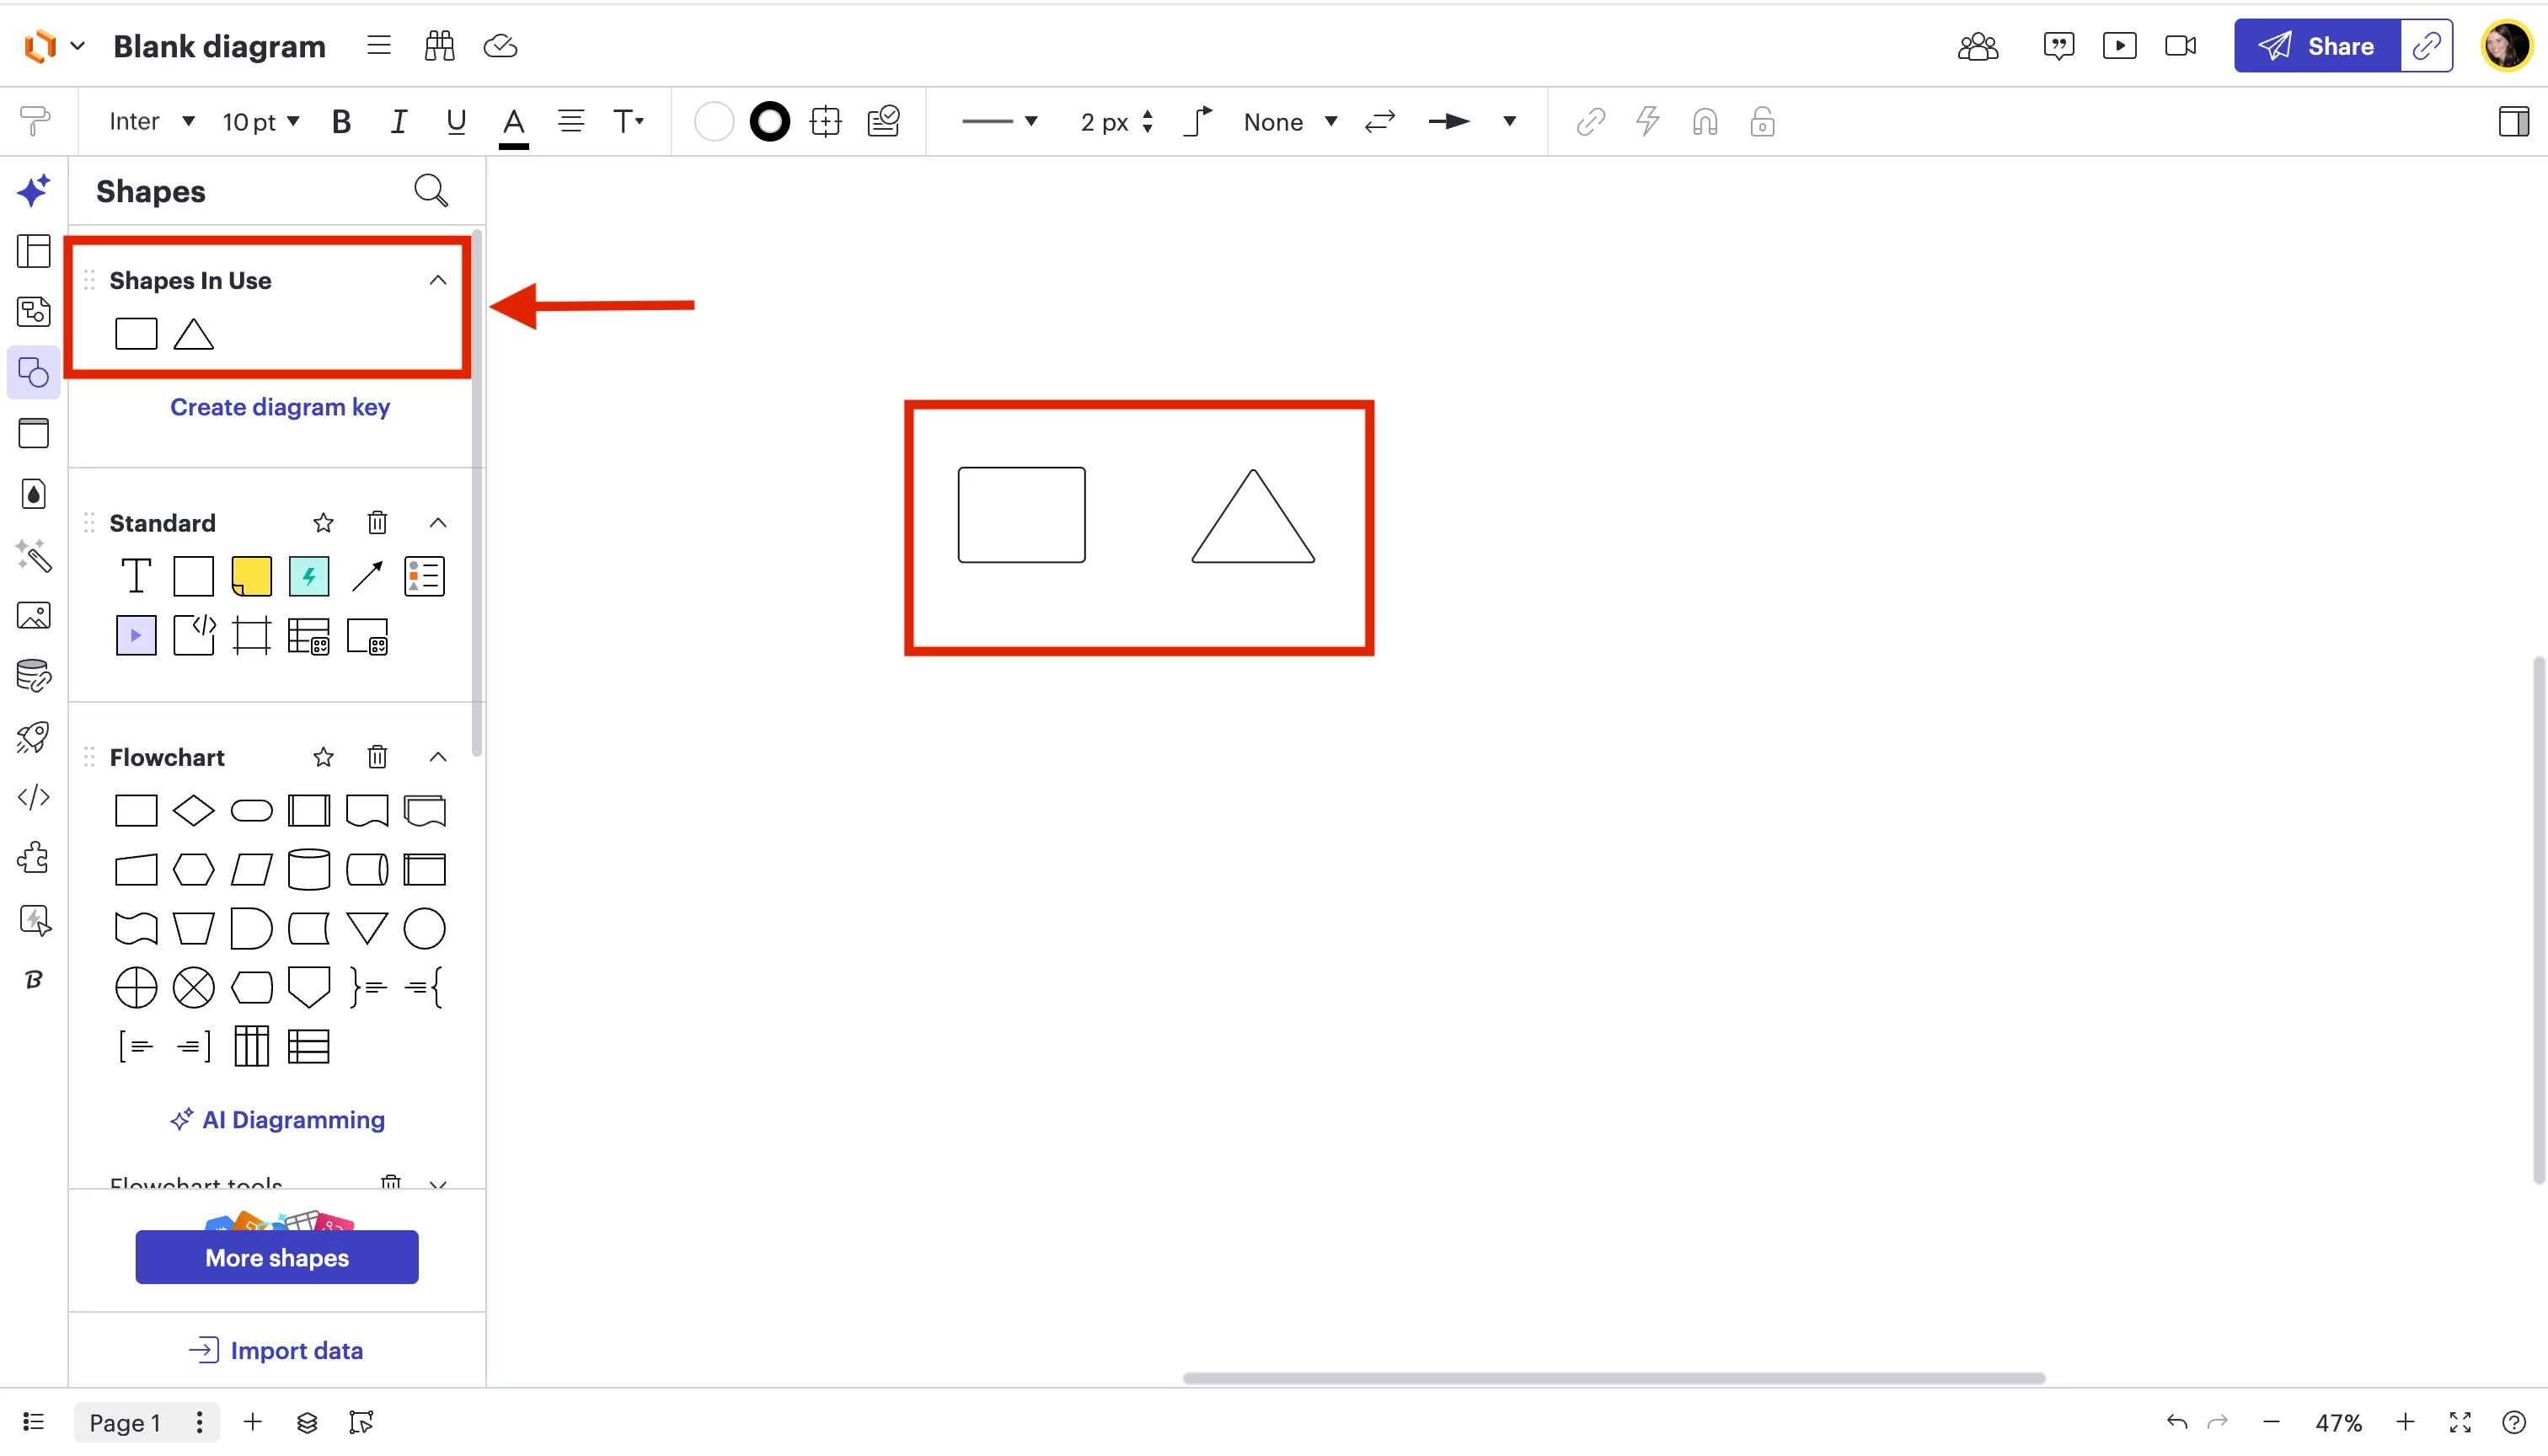
Task: Click the trash icon beside Standard
Action: (x=377, y=523)
